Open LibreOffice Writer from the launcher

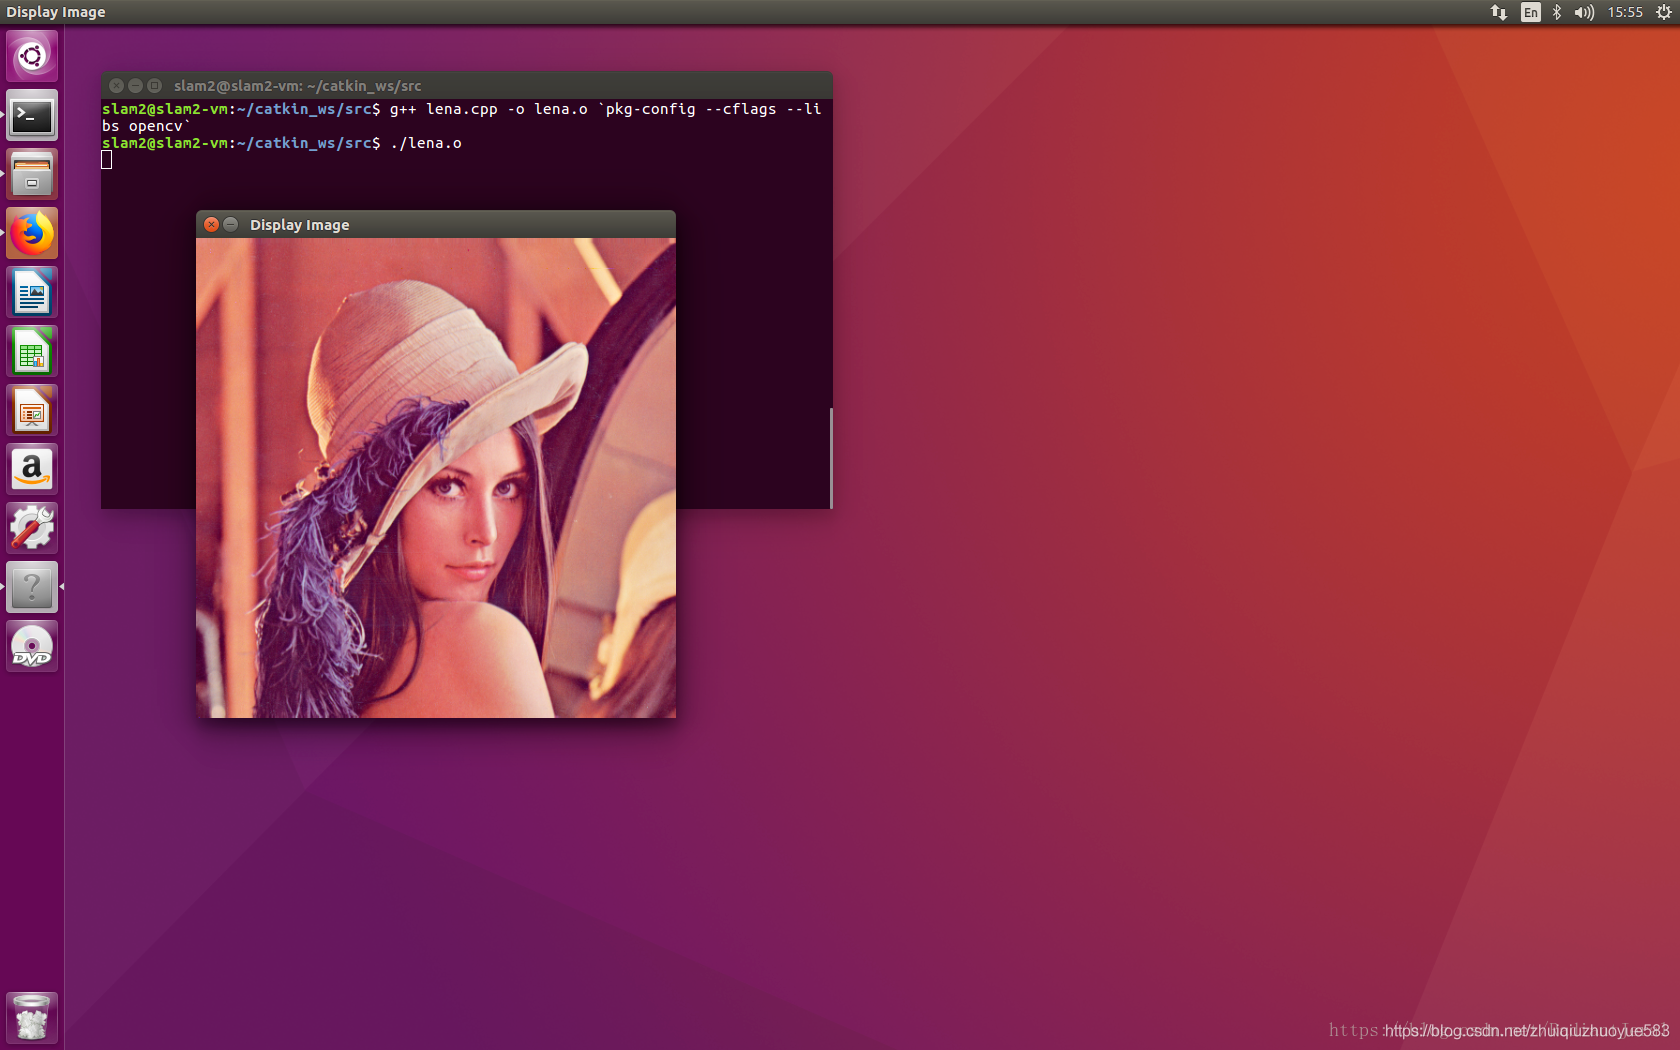[32, 293]
